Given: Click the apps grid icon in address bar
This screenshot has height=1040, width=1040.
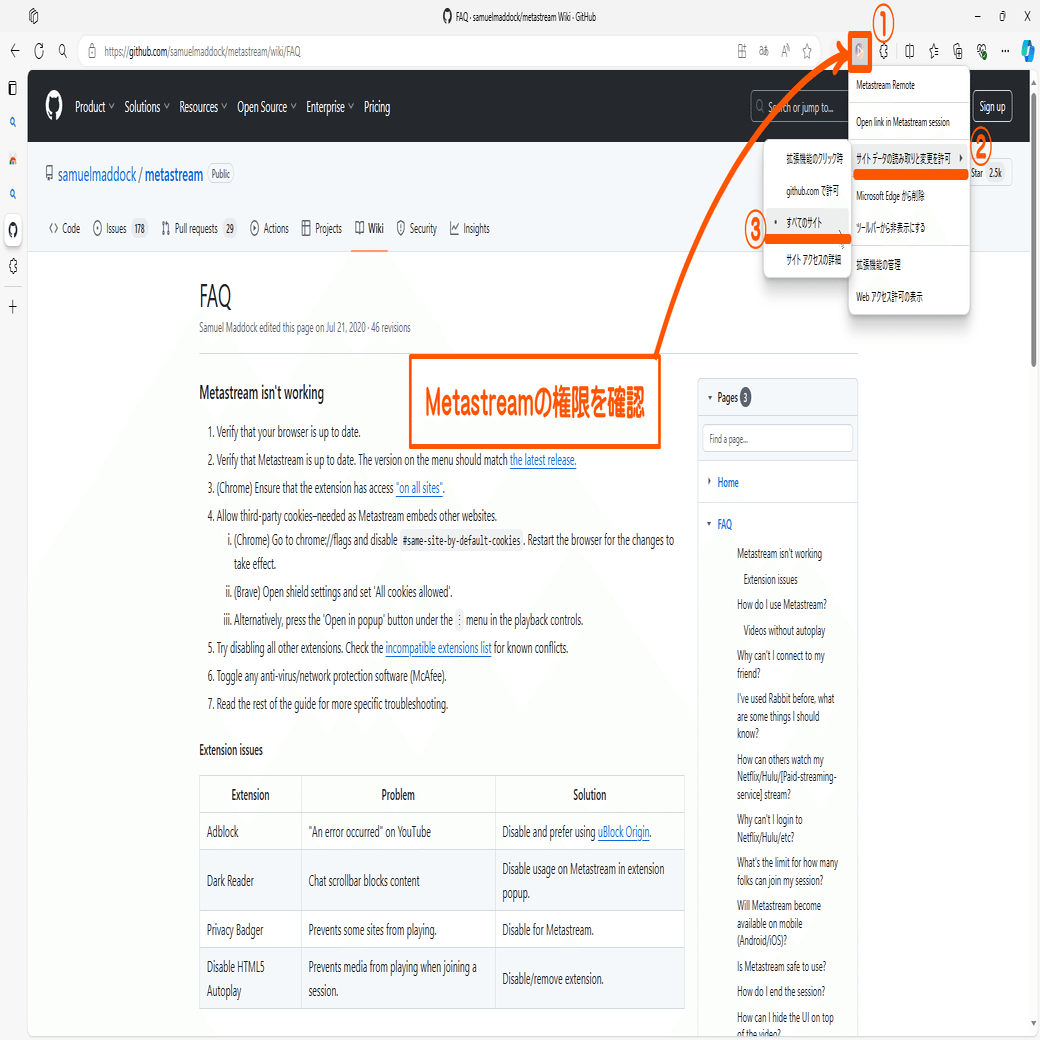Looking at the screenshot, I should point(742,51).
